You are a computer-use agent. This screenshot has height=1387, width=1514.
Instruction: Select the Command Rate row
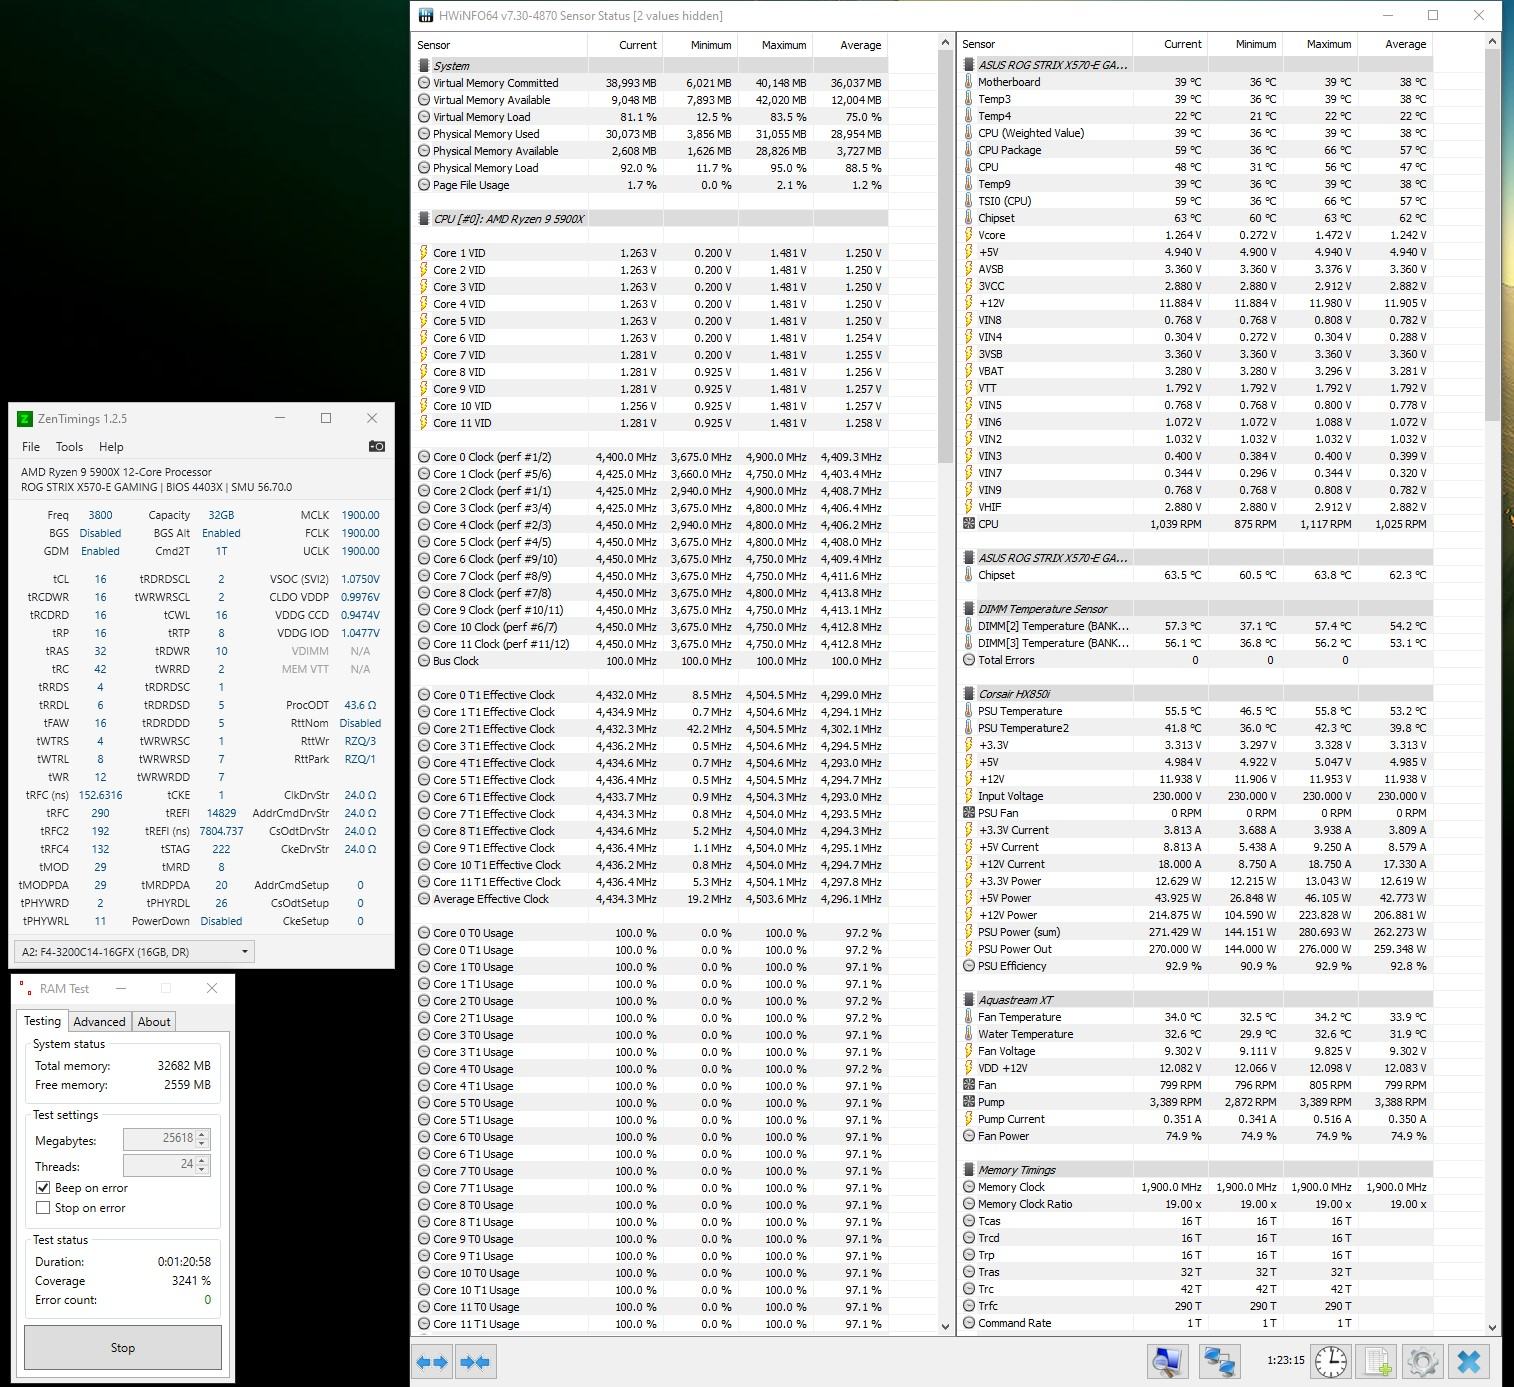1196,1323
